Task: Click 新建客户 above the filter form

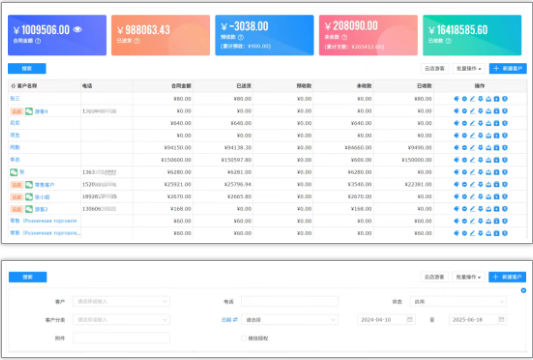Action: (507, 277)
